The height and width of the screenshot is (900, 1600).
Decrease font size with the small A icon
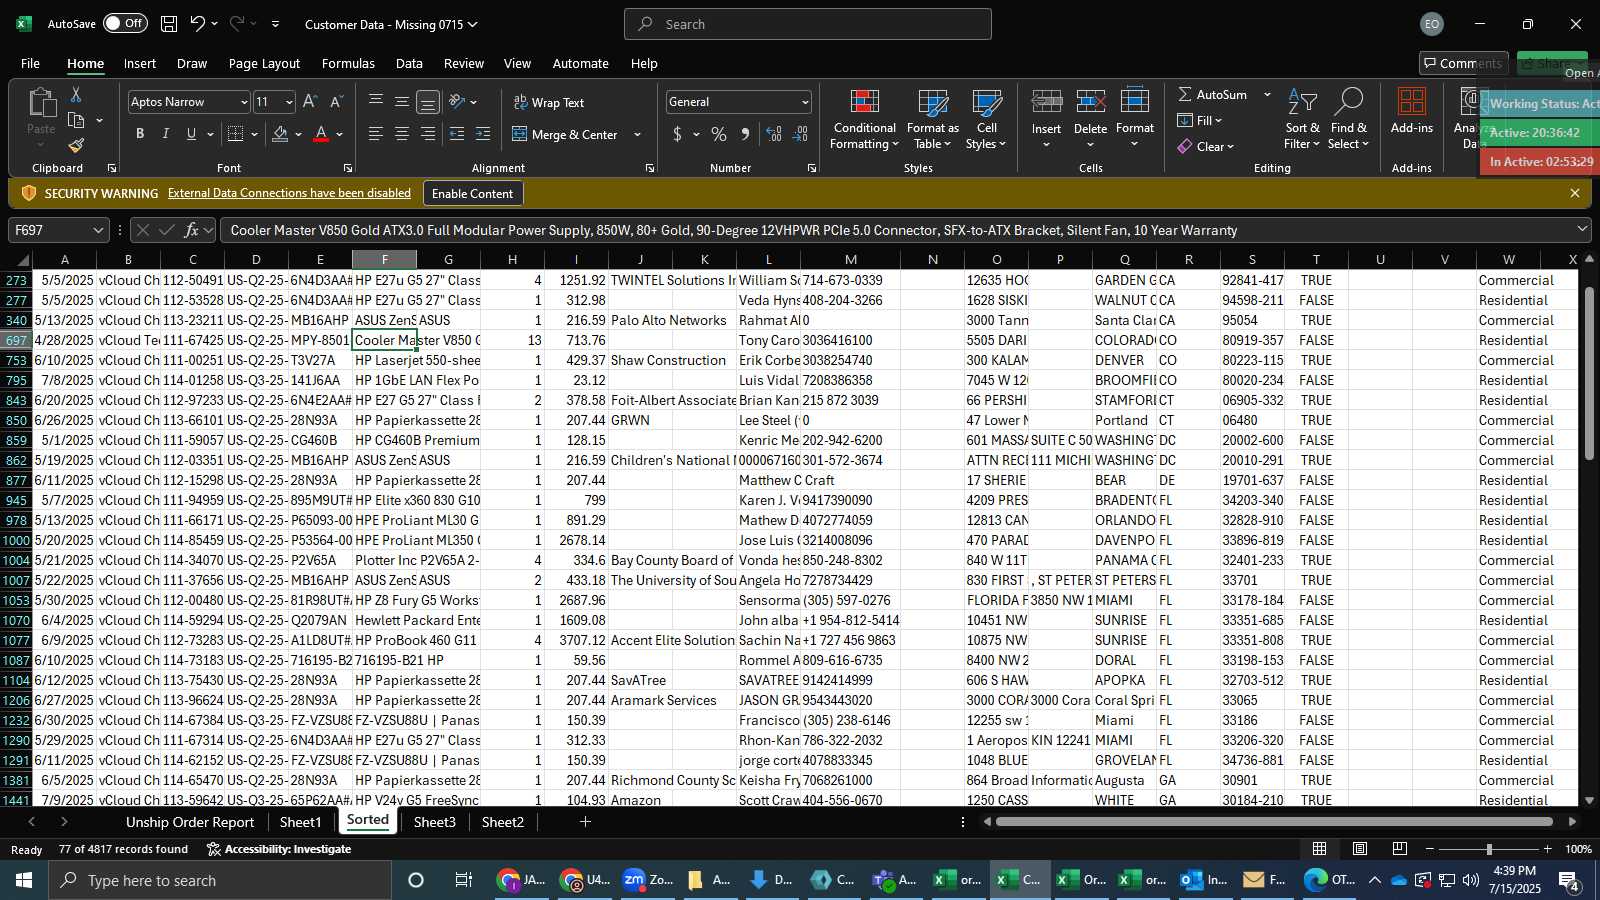[x=336, y=102]
